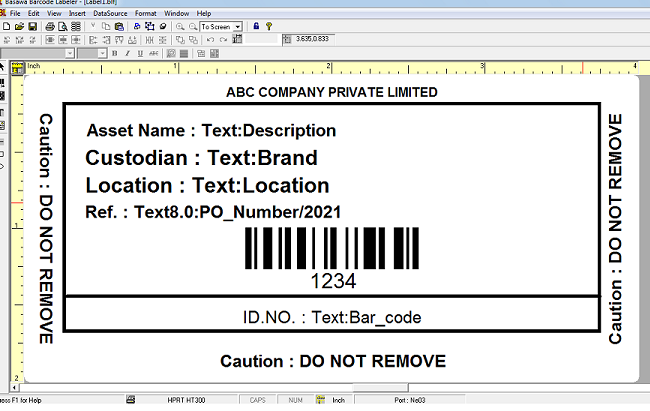Create a new label with New icon
Viewport: 650px width, 411px height.
pos(7,27)
